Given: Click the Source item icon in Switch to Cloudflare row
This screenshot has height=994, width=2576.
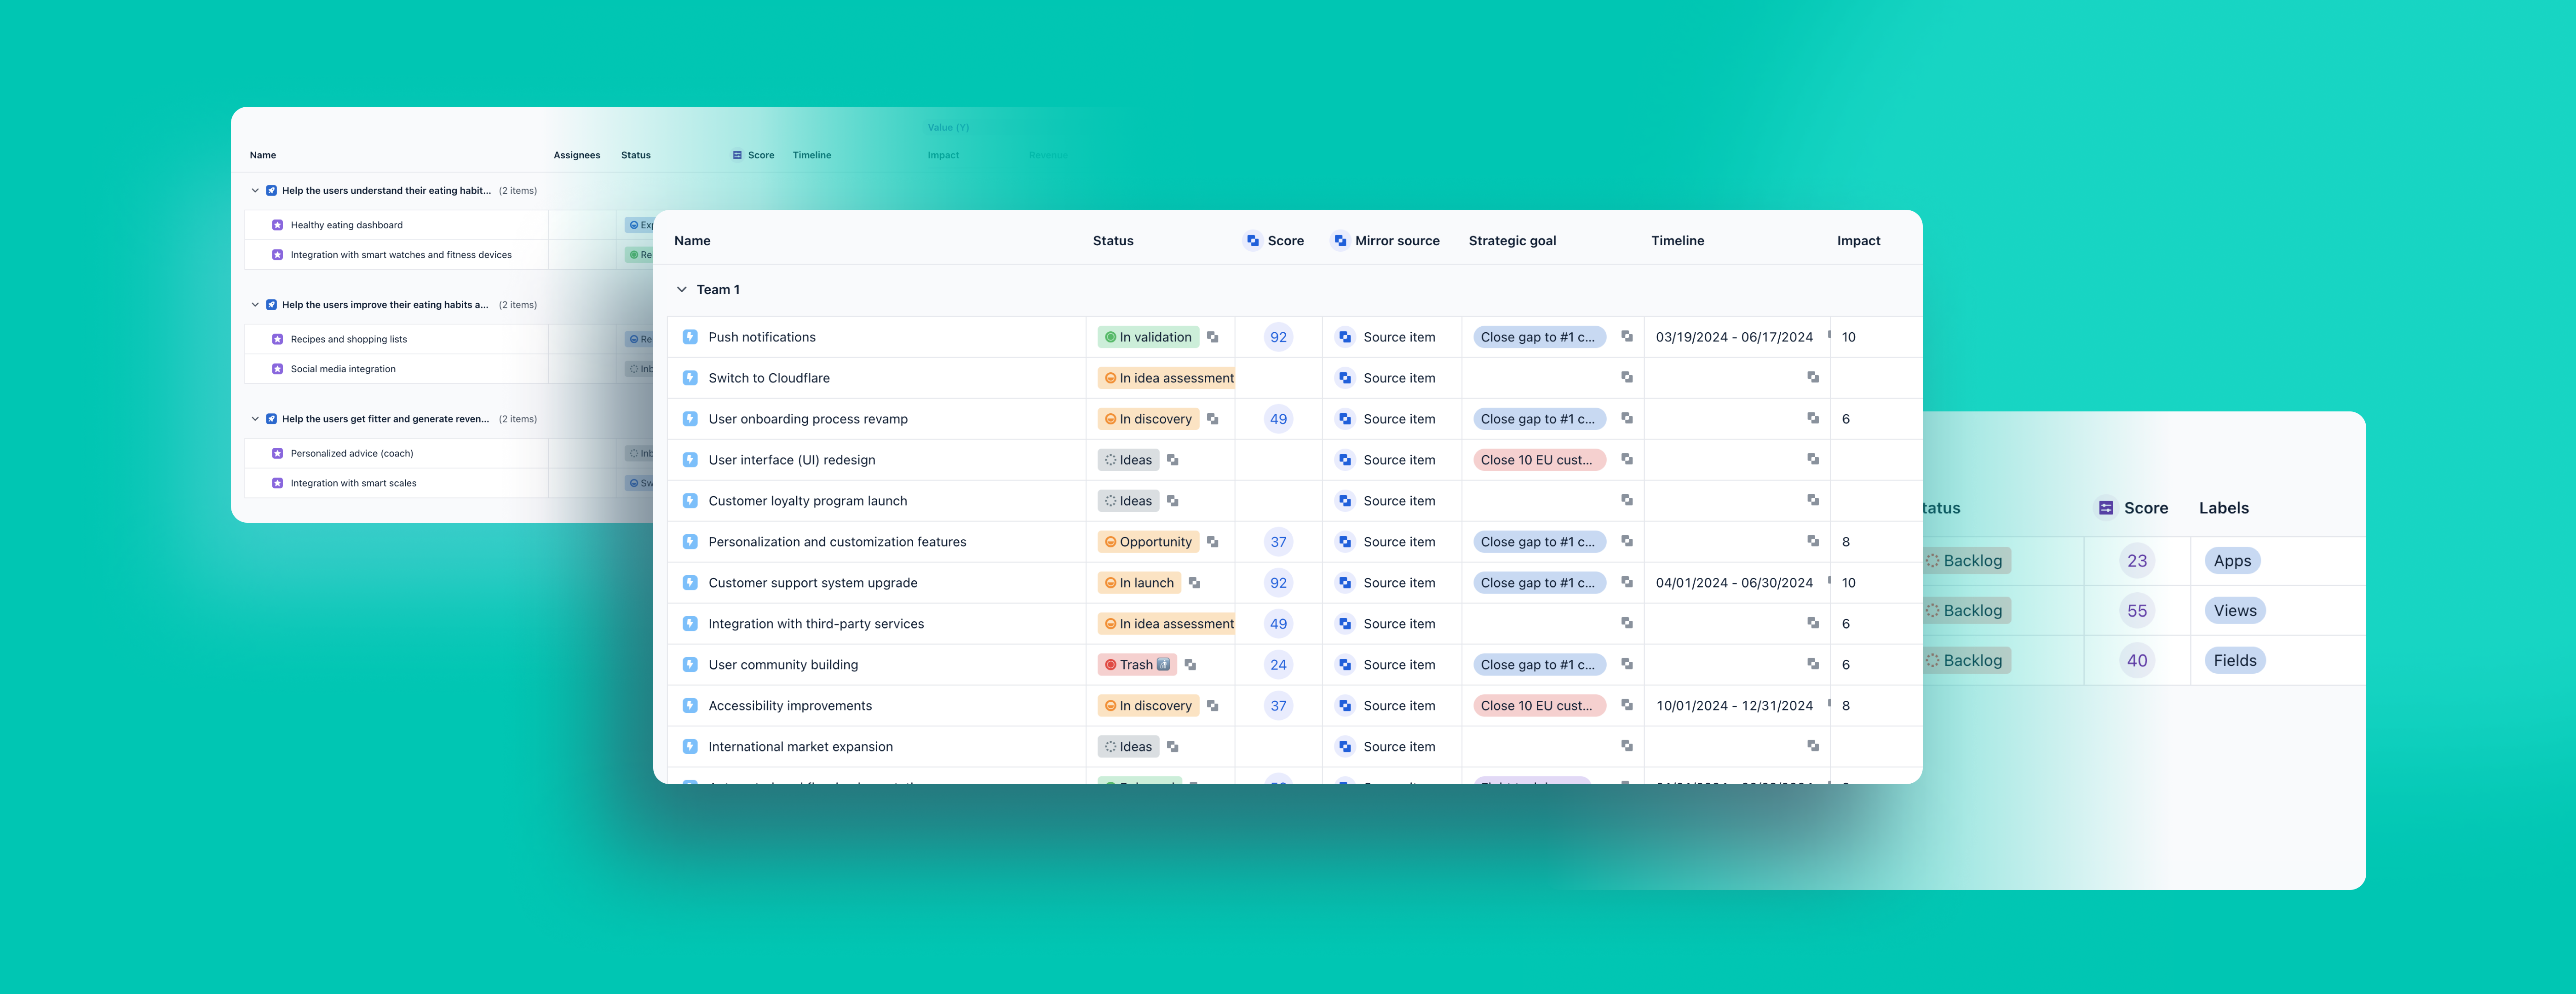Looking at the screenshot, I should click(x=1345, y=378).
